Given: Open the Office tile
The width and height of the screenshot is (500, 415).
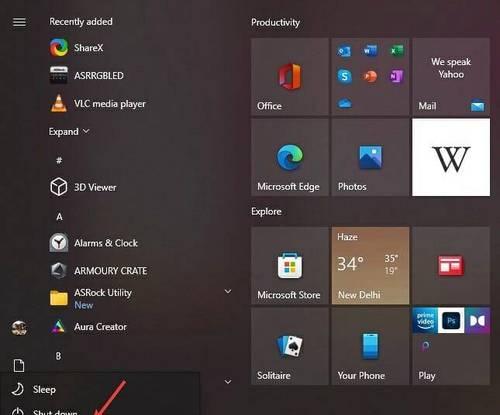Looking at the screenshot, I should [x=290, y=77].
